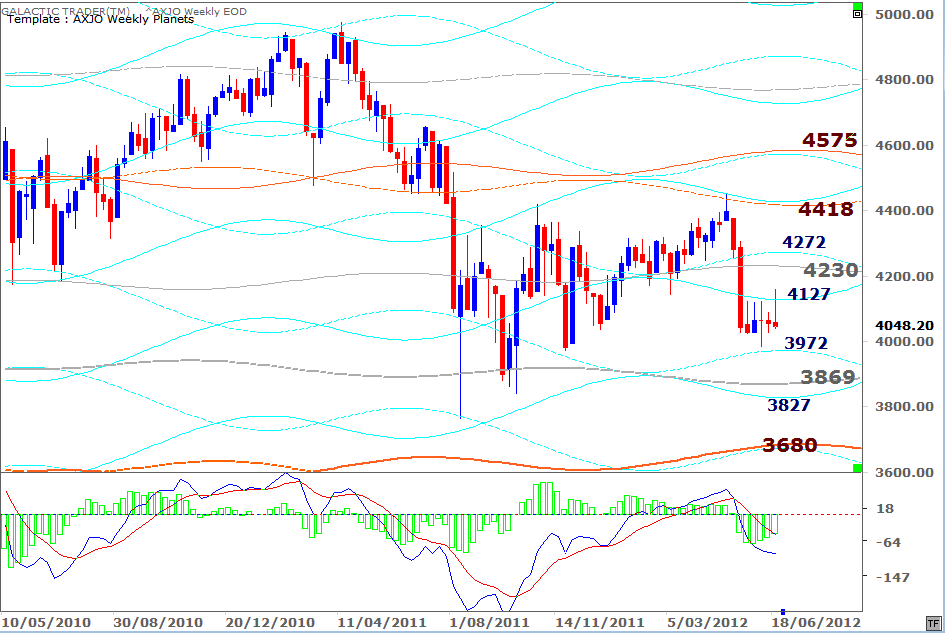Click the 10/05/2010 date label
The width and height of the screenshot is (945, 633).
click(46, 622)
